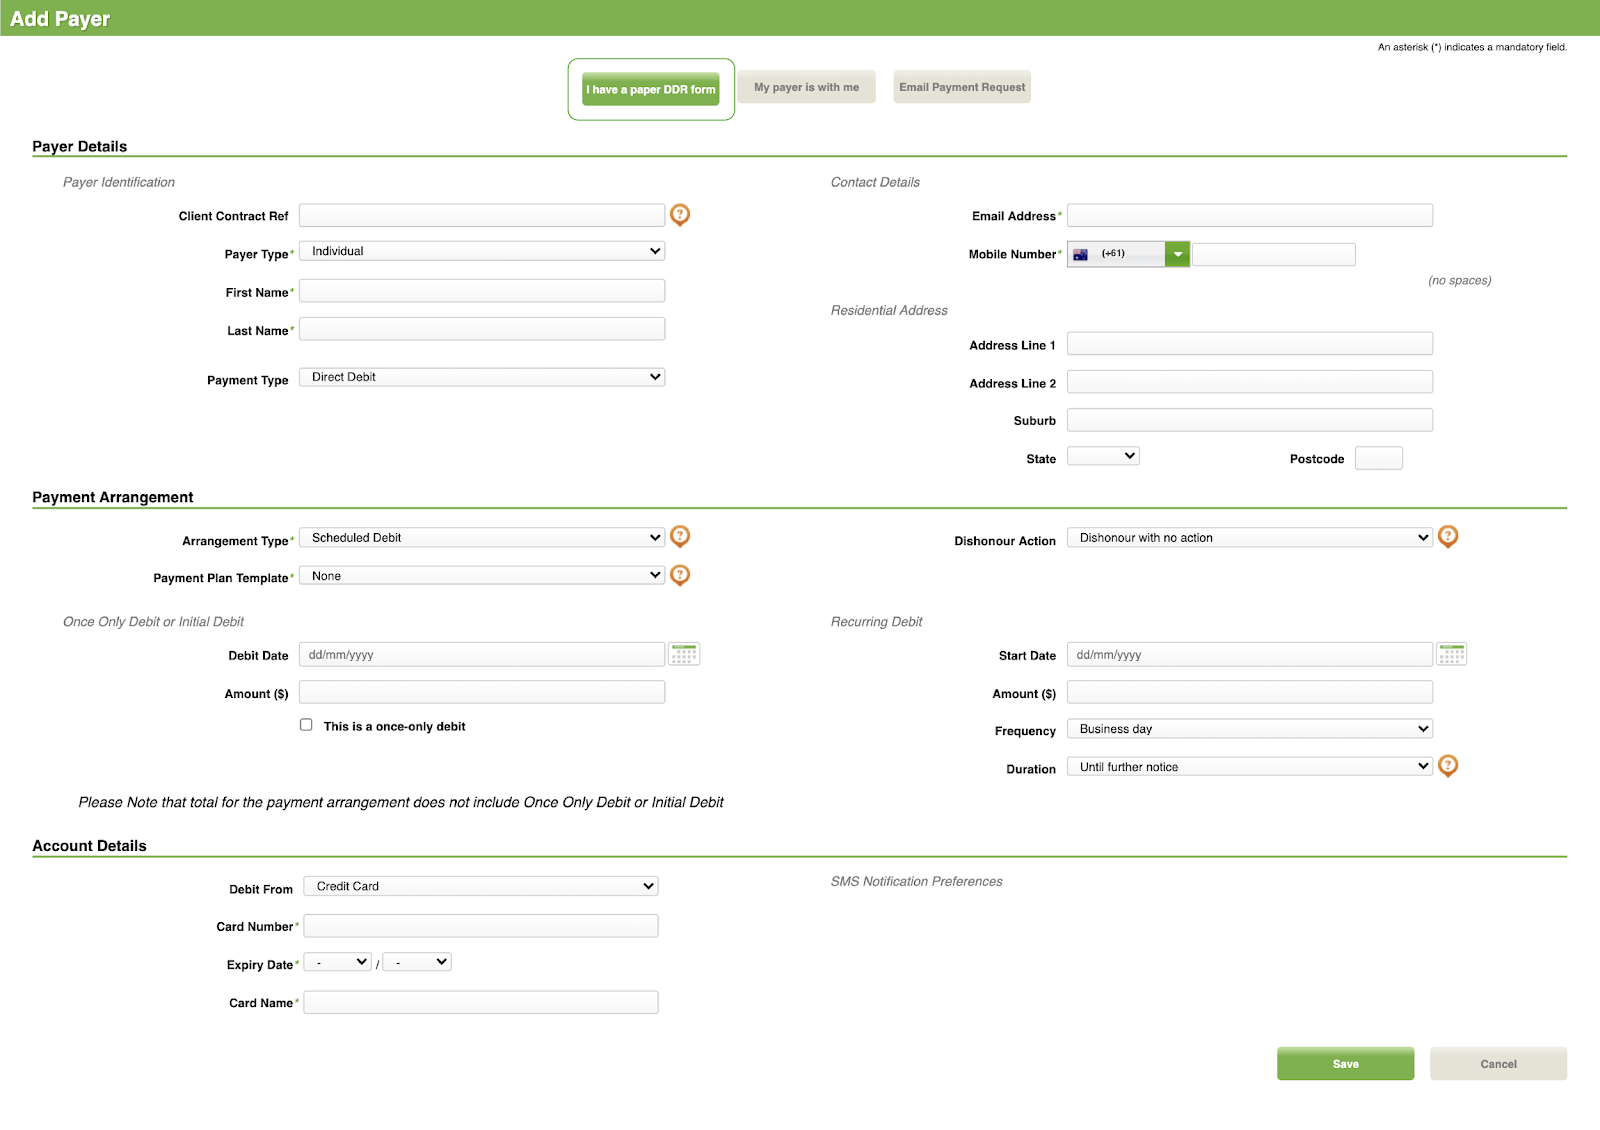Focus the recurring Start Date input field
The width and height of the screenshot is (1600, 1130).
click(x=1250, y=654)
